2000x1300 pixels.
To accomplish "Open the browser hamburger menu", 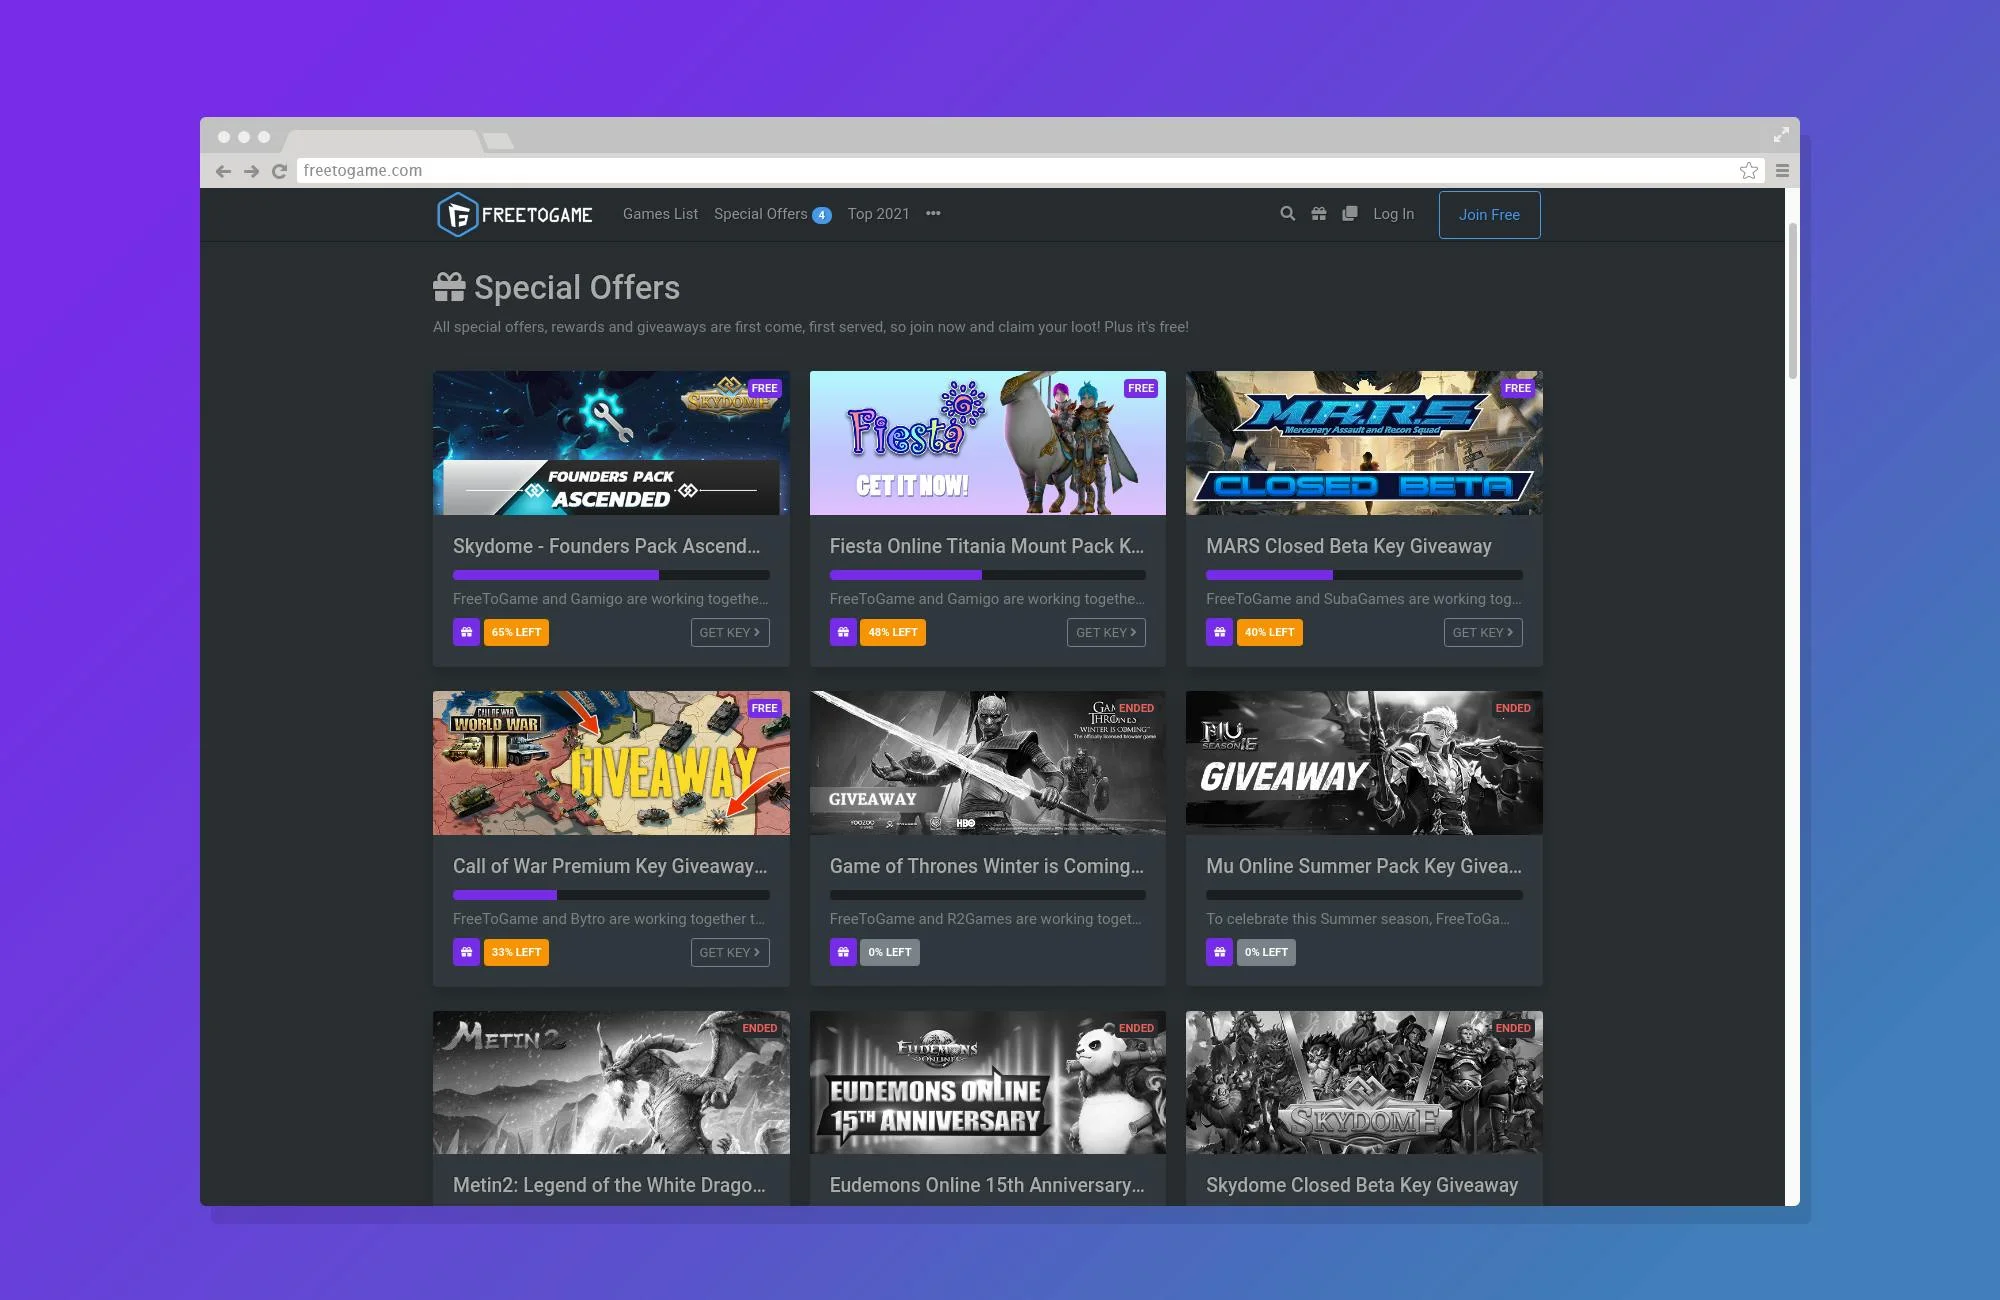I will tap(1782, 171).
